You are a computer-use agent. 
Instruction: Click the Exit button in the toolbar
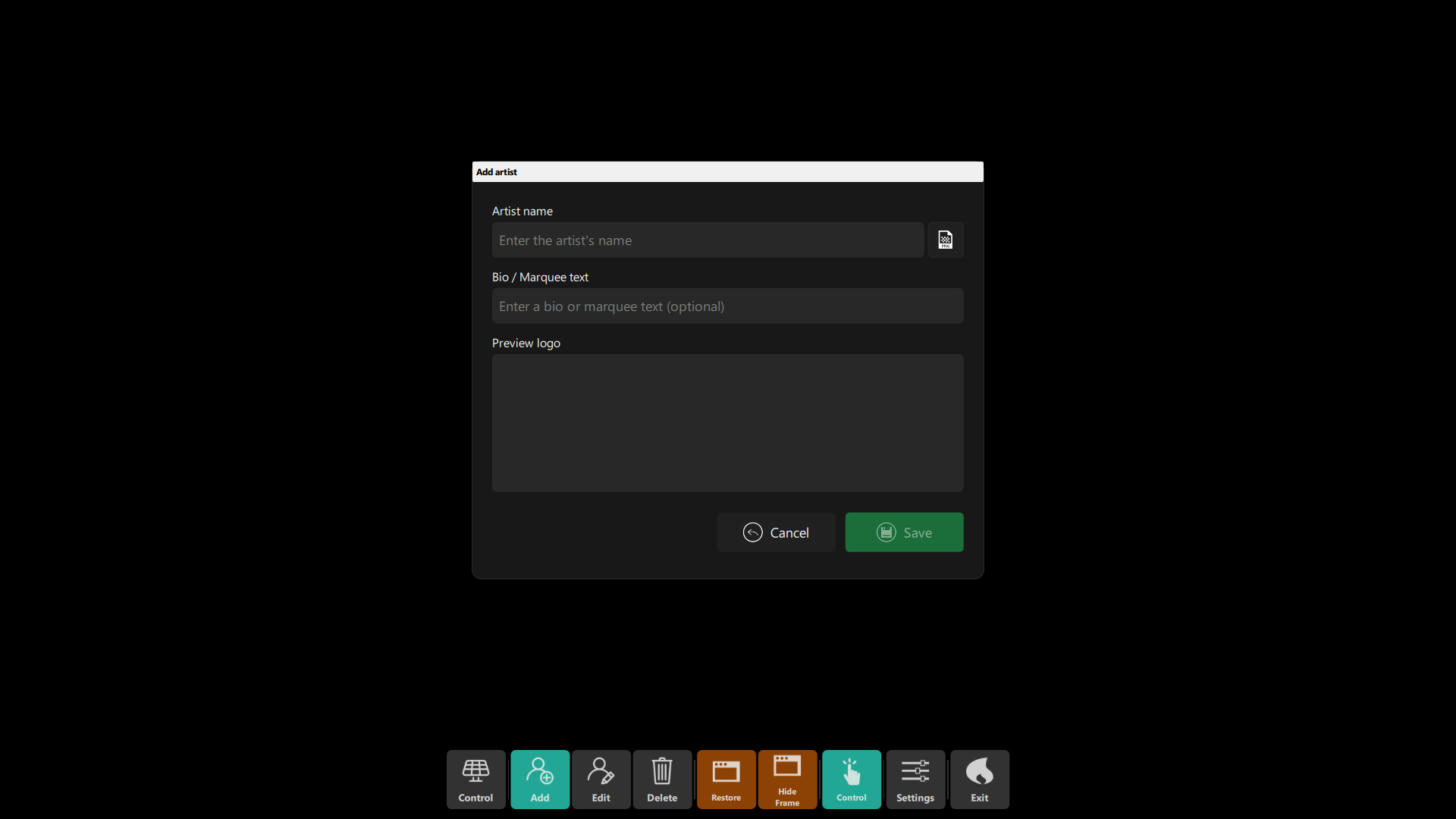[x=979, y=779]
